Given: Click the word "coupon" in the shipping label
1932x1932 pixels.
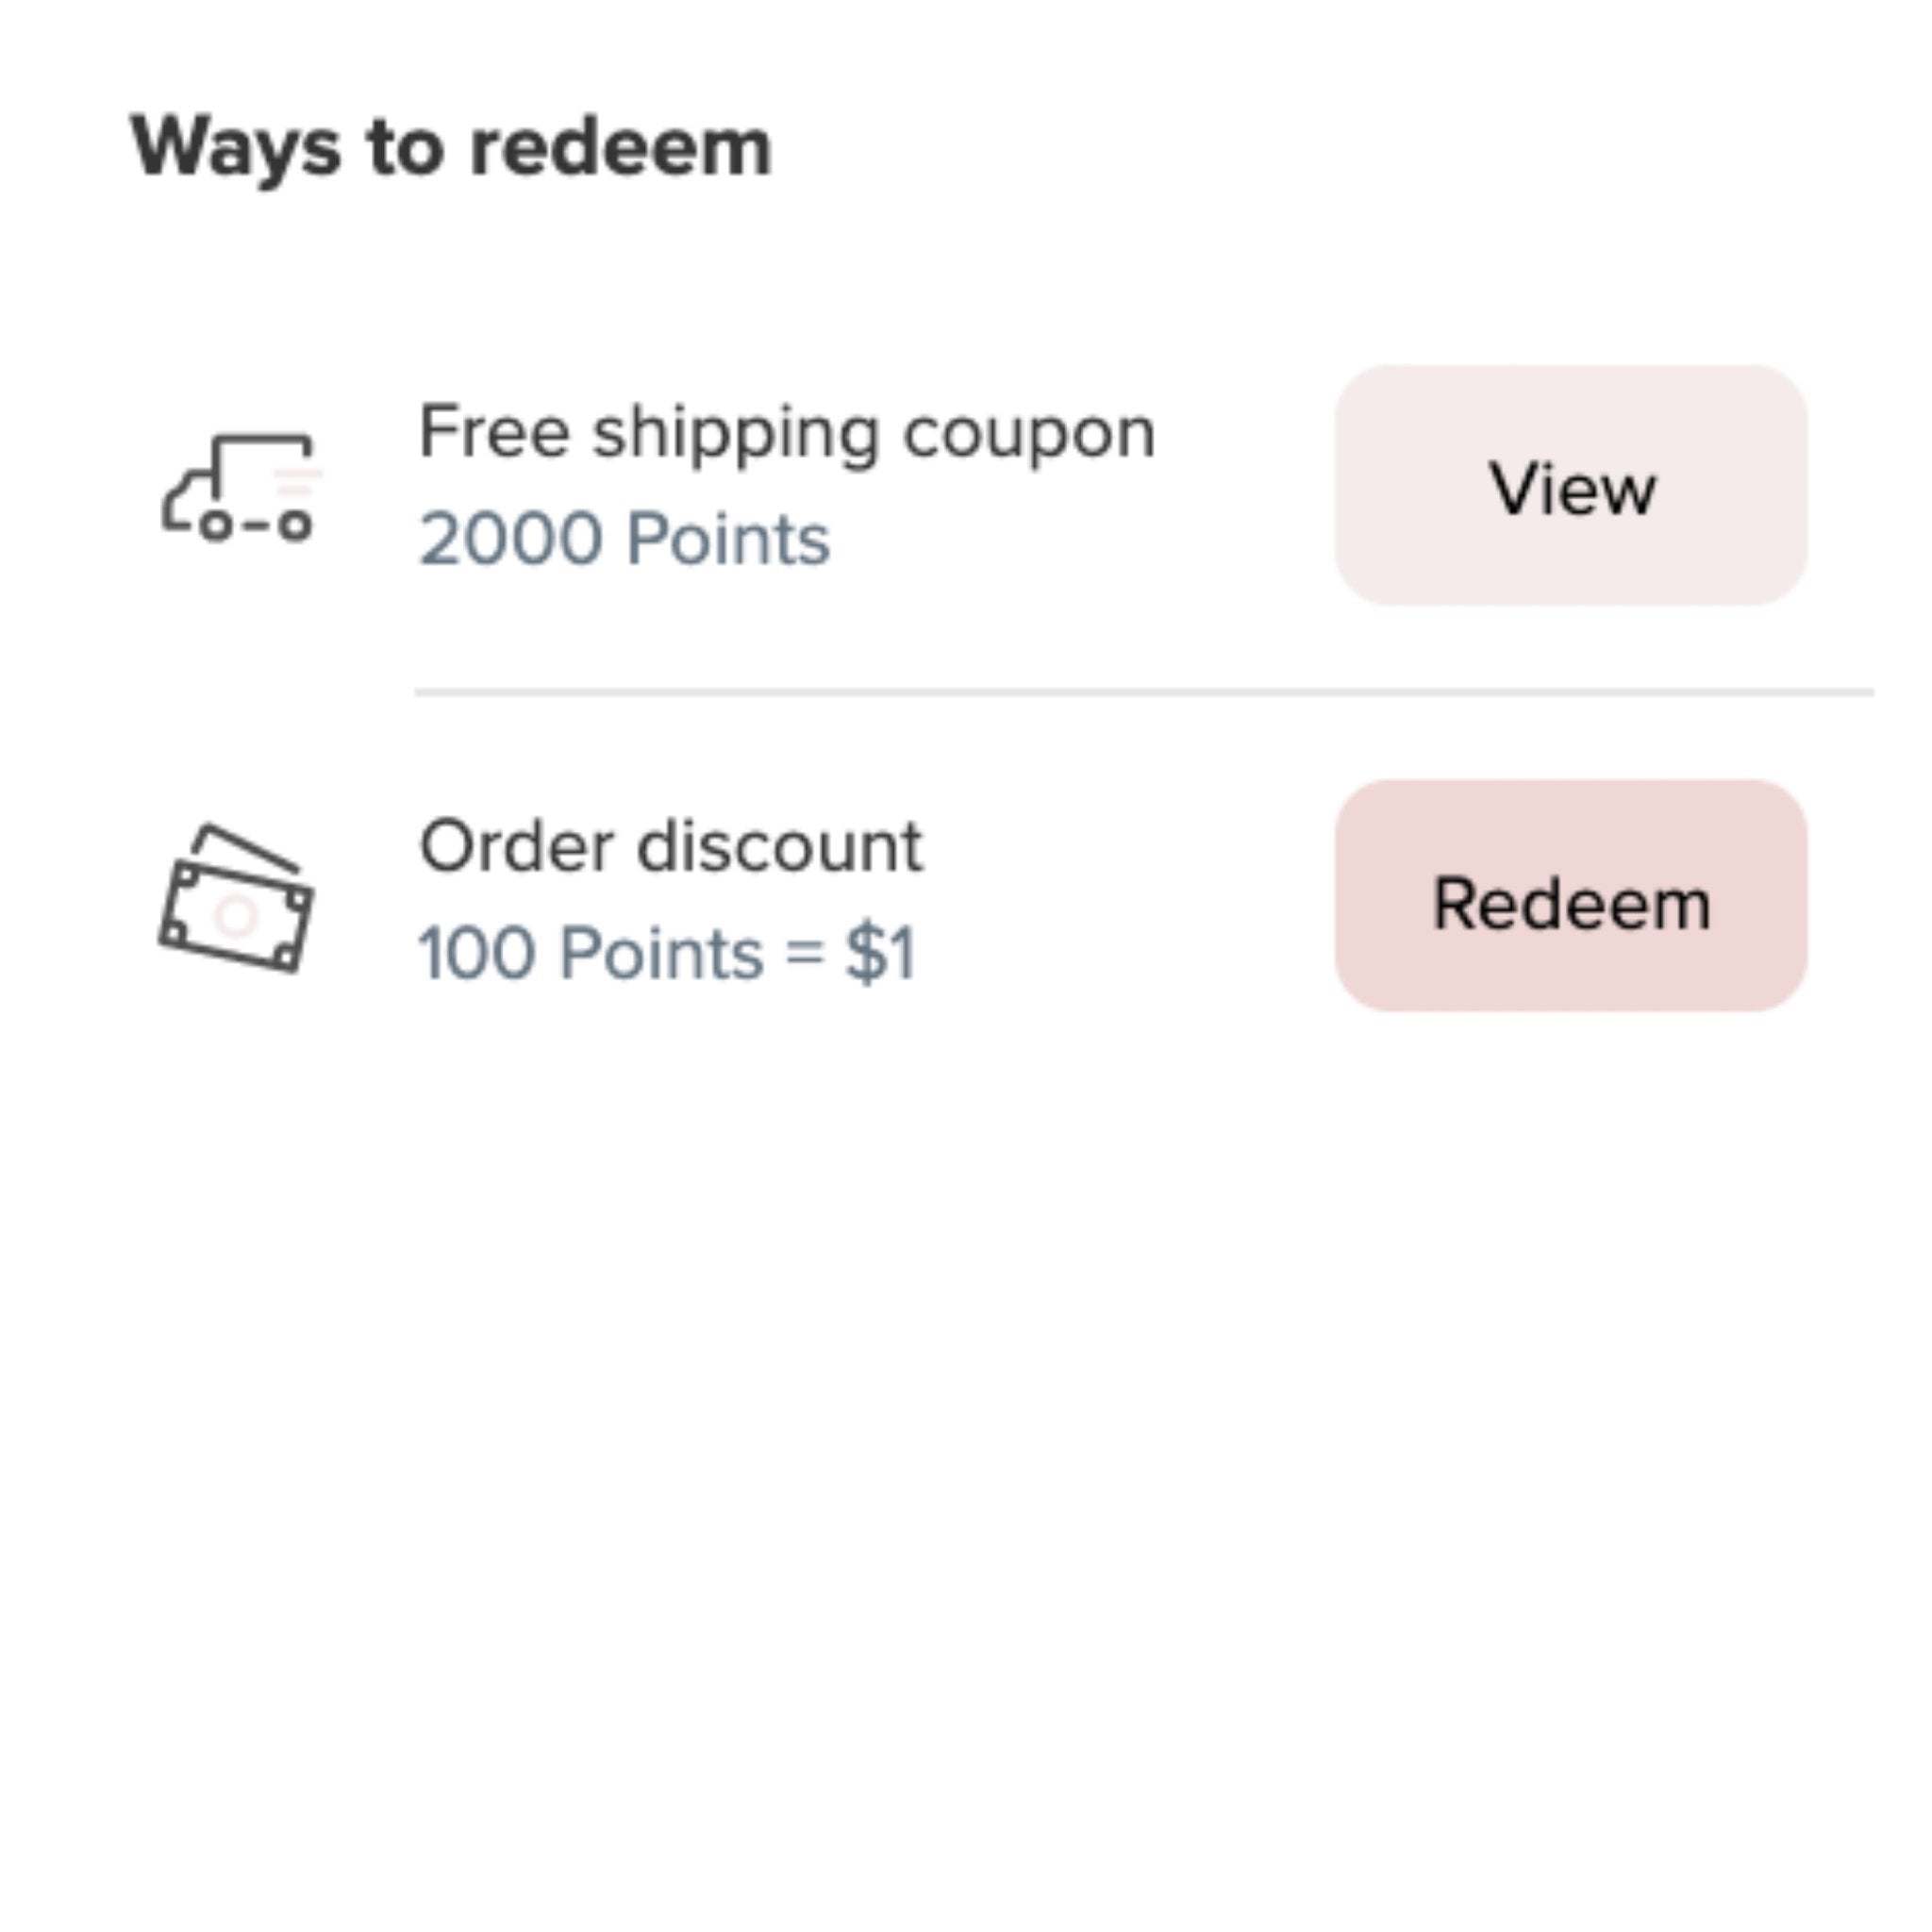Looking at the screenshot, I should 1029,435.
